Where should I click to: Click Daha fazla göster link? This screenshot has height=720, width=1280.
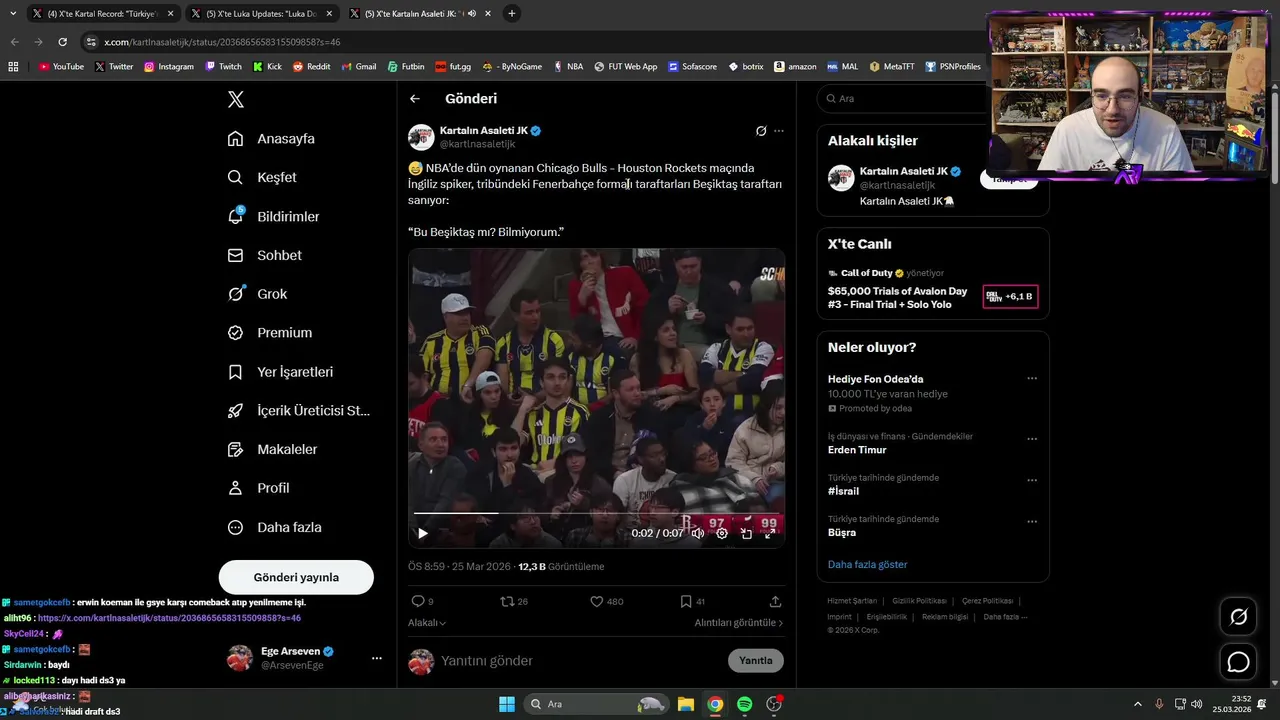tap(867, 565)
